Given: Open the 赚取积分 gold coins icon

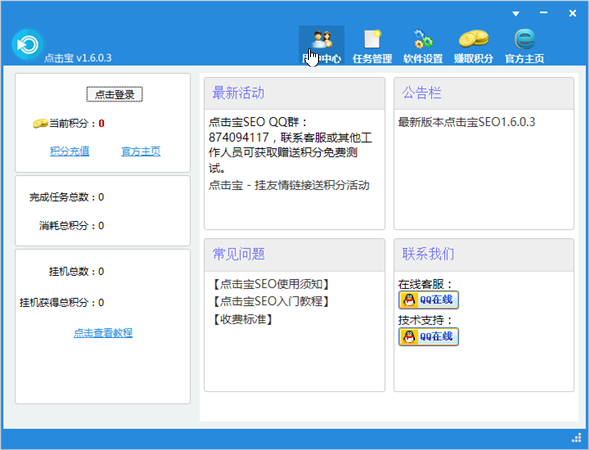Looking at the screenshot, I should tap(473, 45).
